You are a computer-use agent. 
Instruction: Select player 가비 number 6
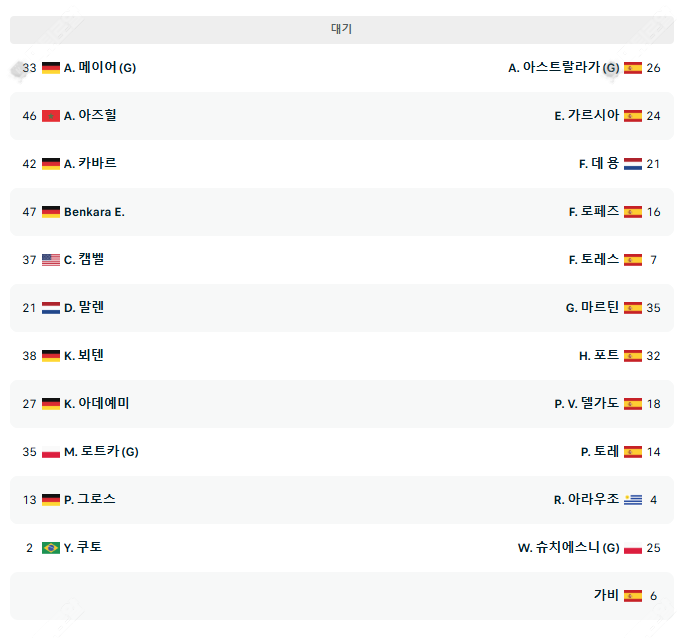tap(606, 596)
